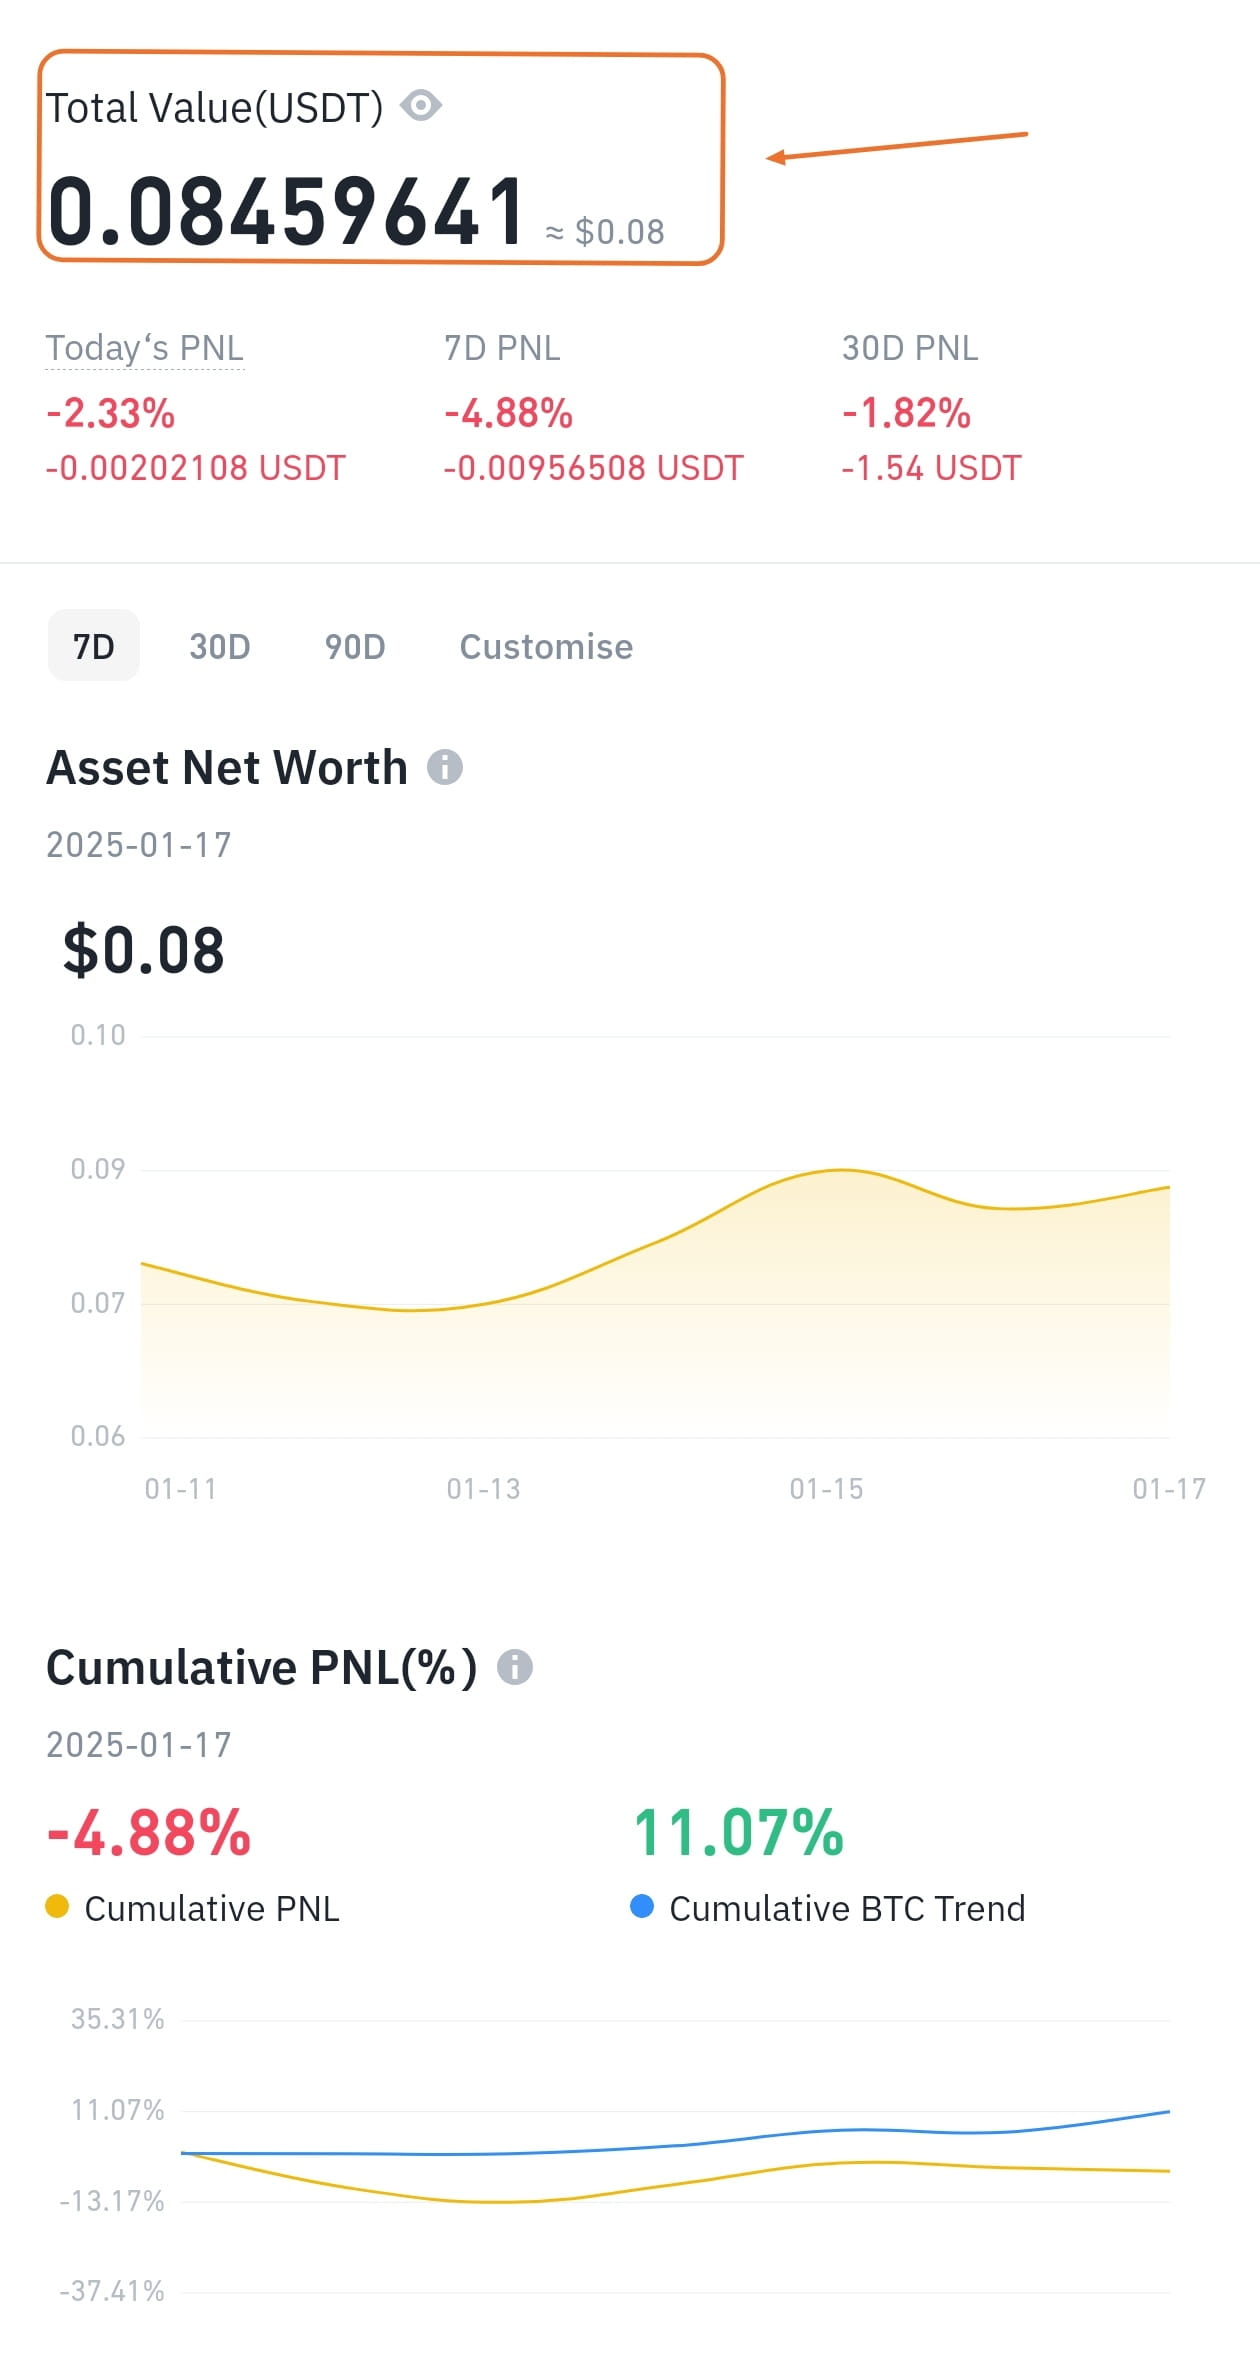Toggle the blue Cumulative BTC Trend legend dot
This screenshot has height=2356, width=1260.
coord(642,1907)
